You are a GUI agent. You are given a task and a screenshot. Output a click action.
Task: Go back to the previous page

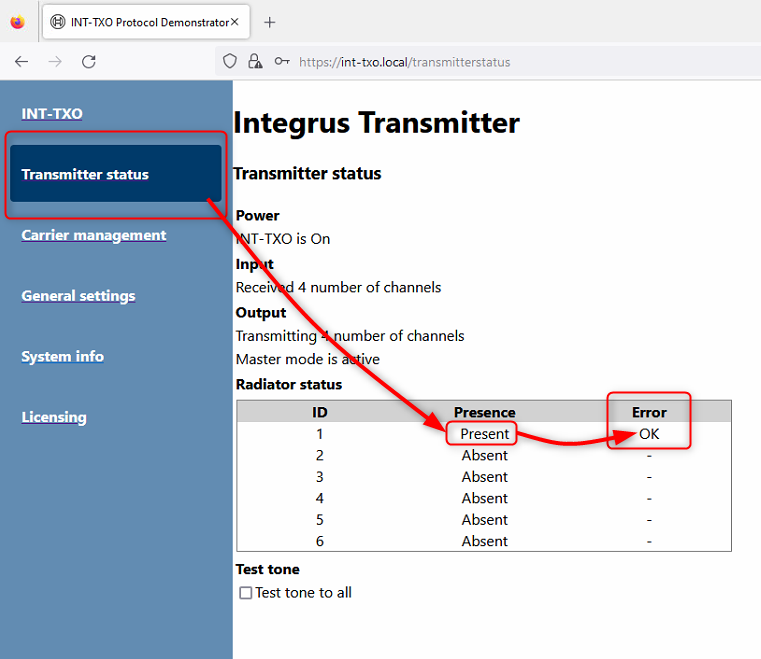tap(21, 62)
